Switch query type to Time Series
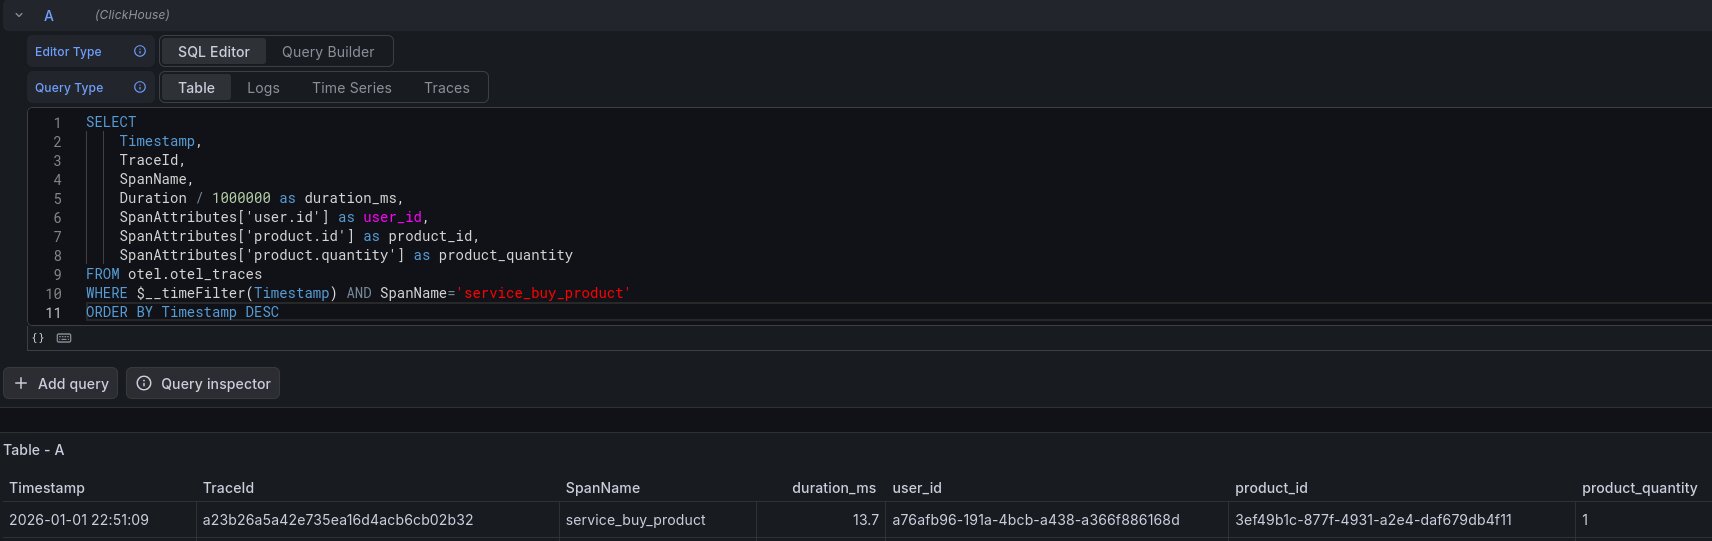This screenshot has width=1712, height=541. pyautogui.click(x=351, y=88)
